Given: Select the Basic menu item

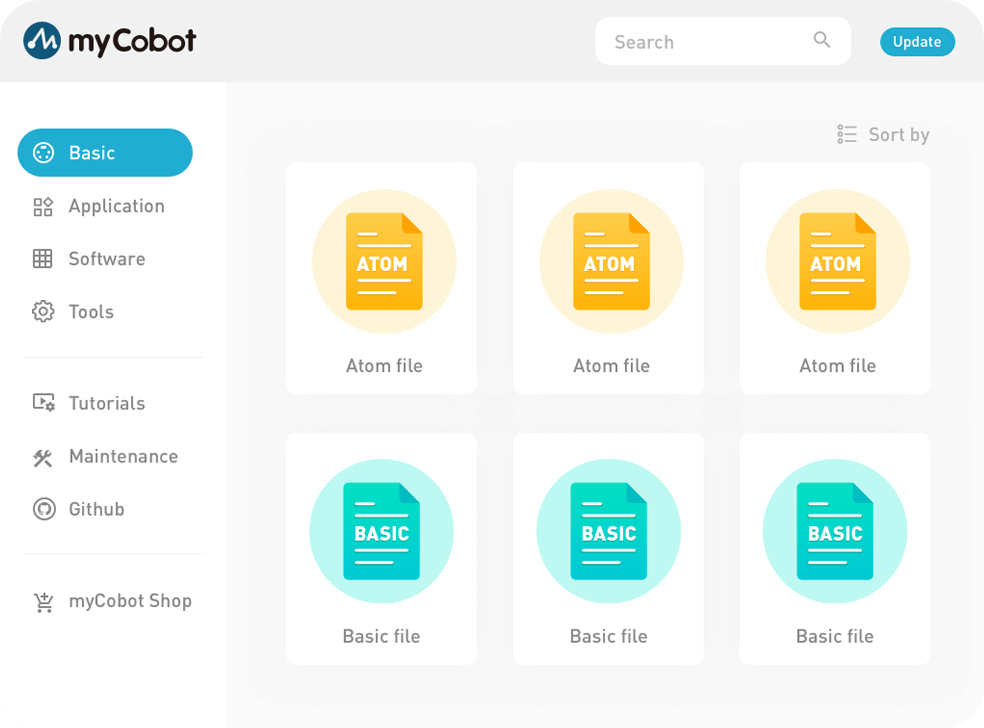Looking at the screenshot, I should point(105,153).
